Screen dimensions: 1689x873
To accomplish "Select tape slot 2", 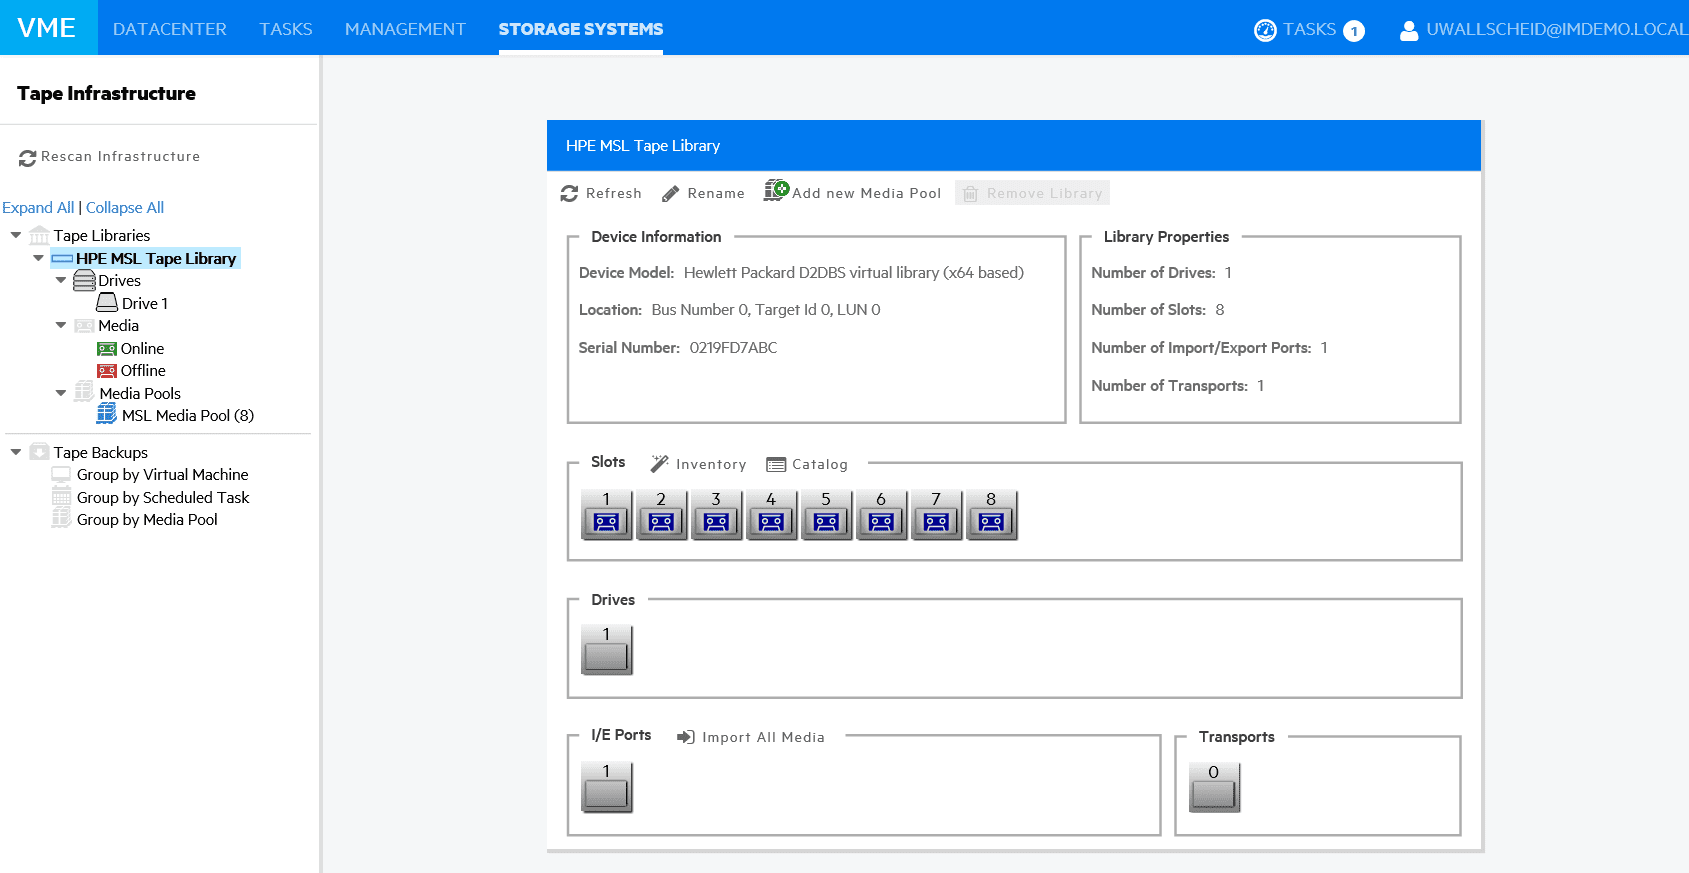I will [x=662, y=515].
